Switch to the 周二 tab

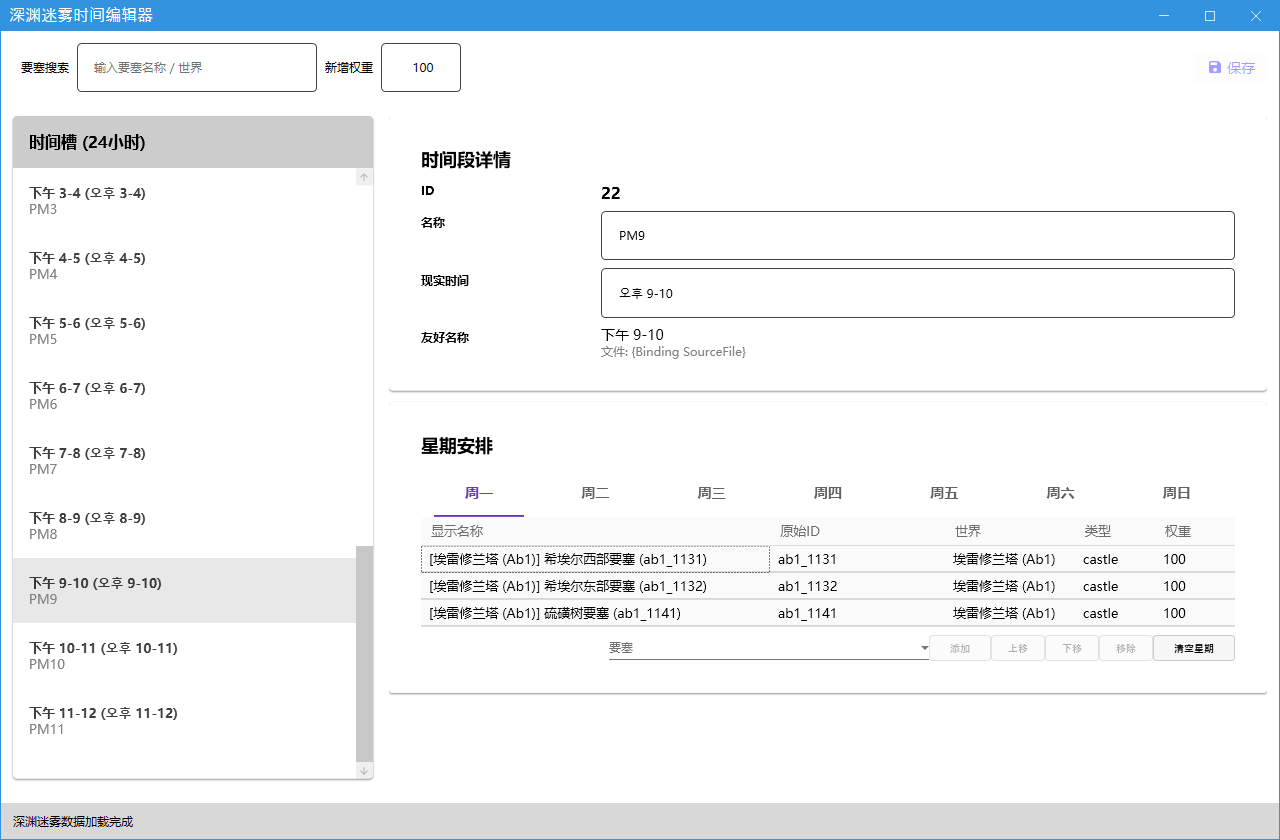point(595,493)
